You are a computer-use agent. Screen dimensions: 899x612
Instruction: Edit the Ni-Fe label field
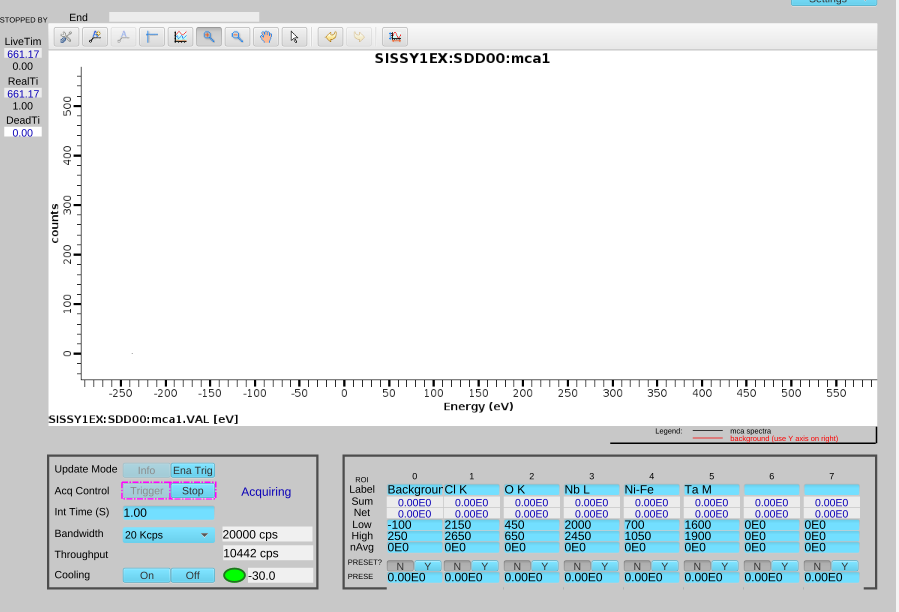pyautogui.click(x=651, y=490)
